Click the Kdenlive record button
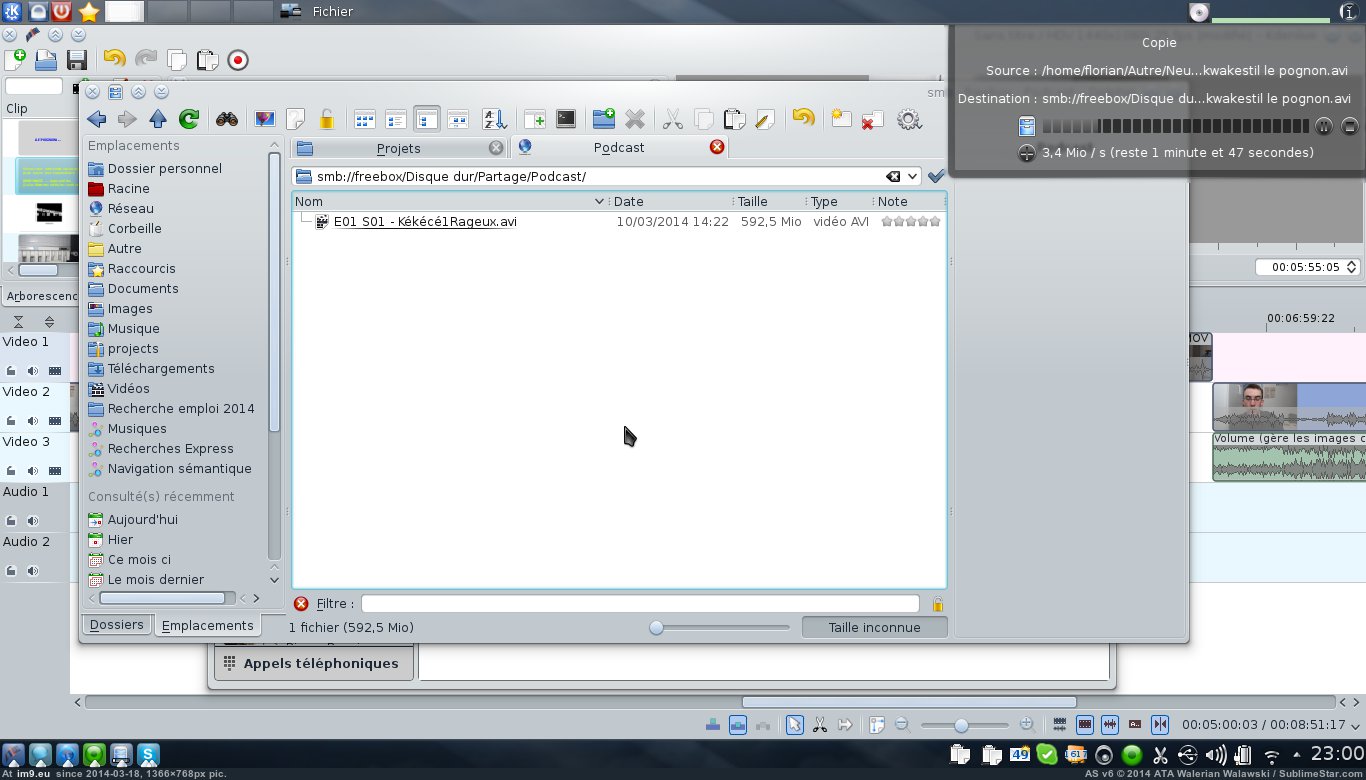This screenshot has height=780, width=1366. (238, 60)
